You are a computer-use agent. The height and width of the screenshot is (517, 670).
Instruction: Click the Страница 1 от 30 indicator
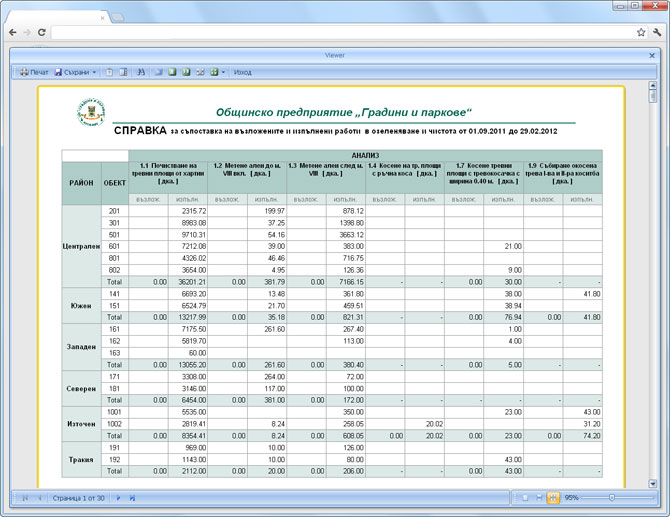(79, 498)
